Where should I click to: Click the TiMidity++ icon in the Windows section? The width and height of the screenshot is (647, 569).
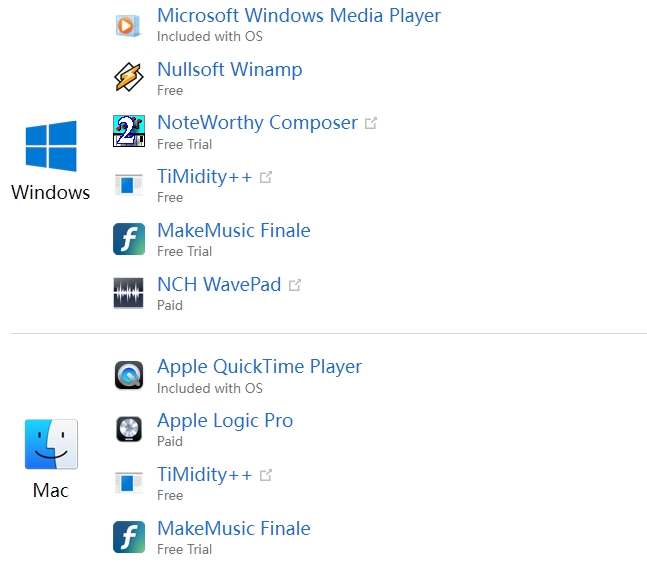(x=129, y=185)
